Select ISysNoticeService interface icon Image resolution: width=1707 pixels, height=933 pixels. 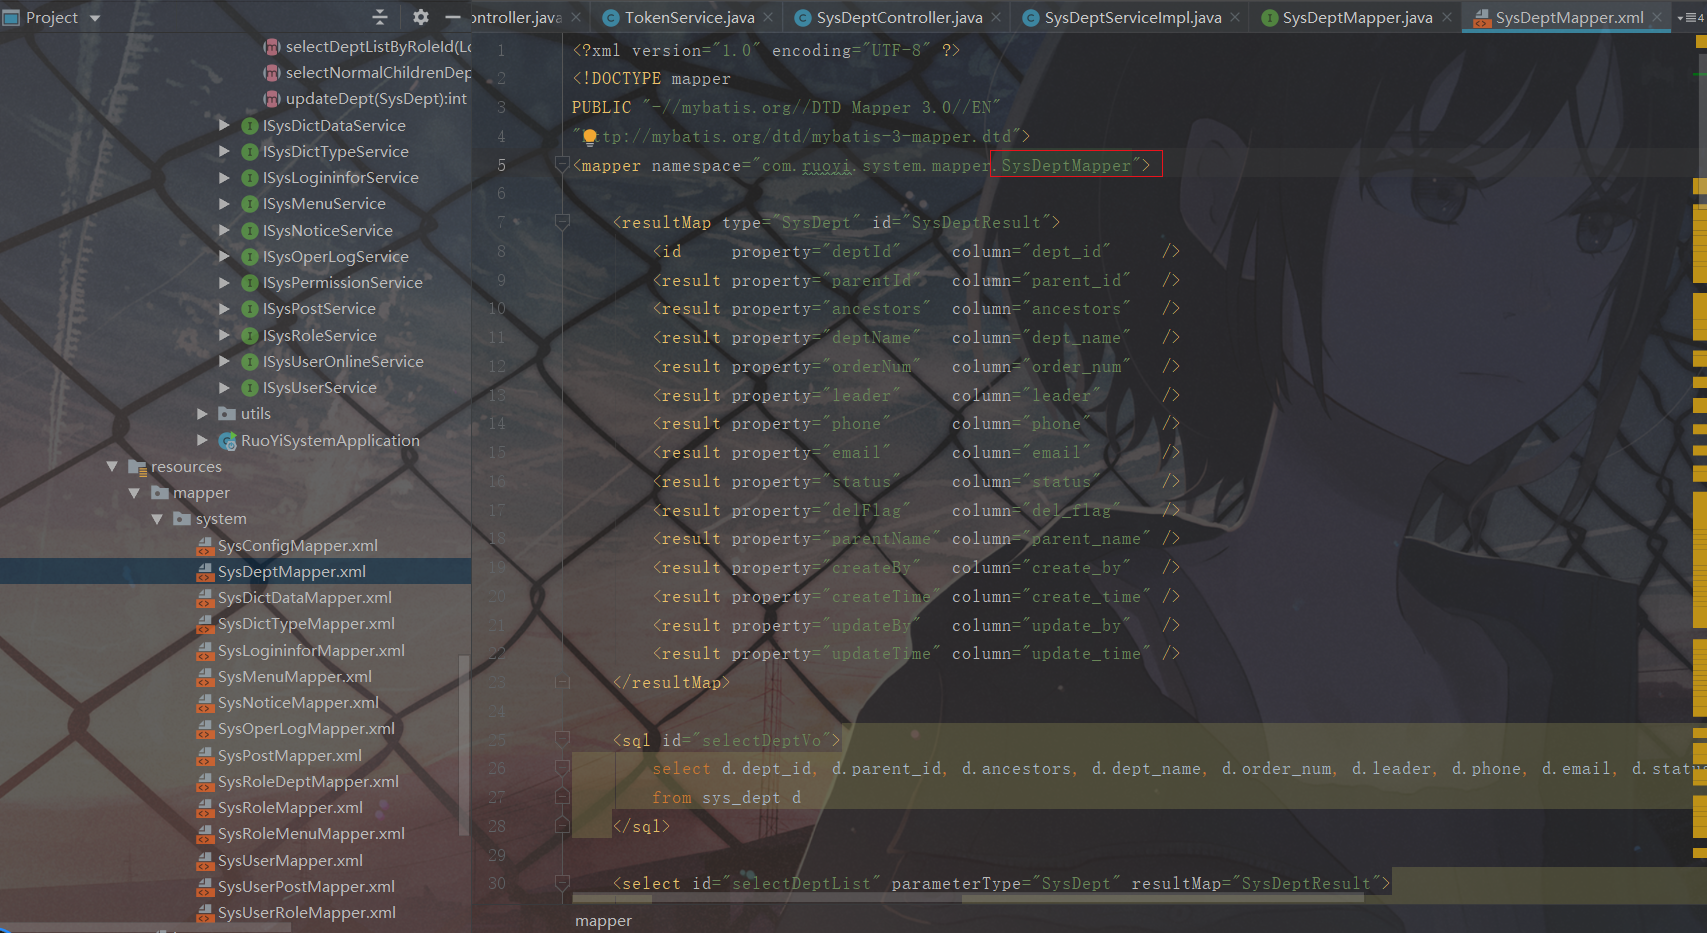[x=251, y=230]
